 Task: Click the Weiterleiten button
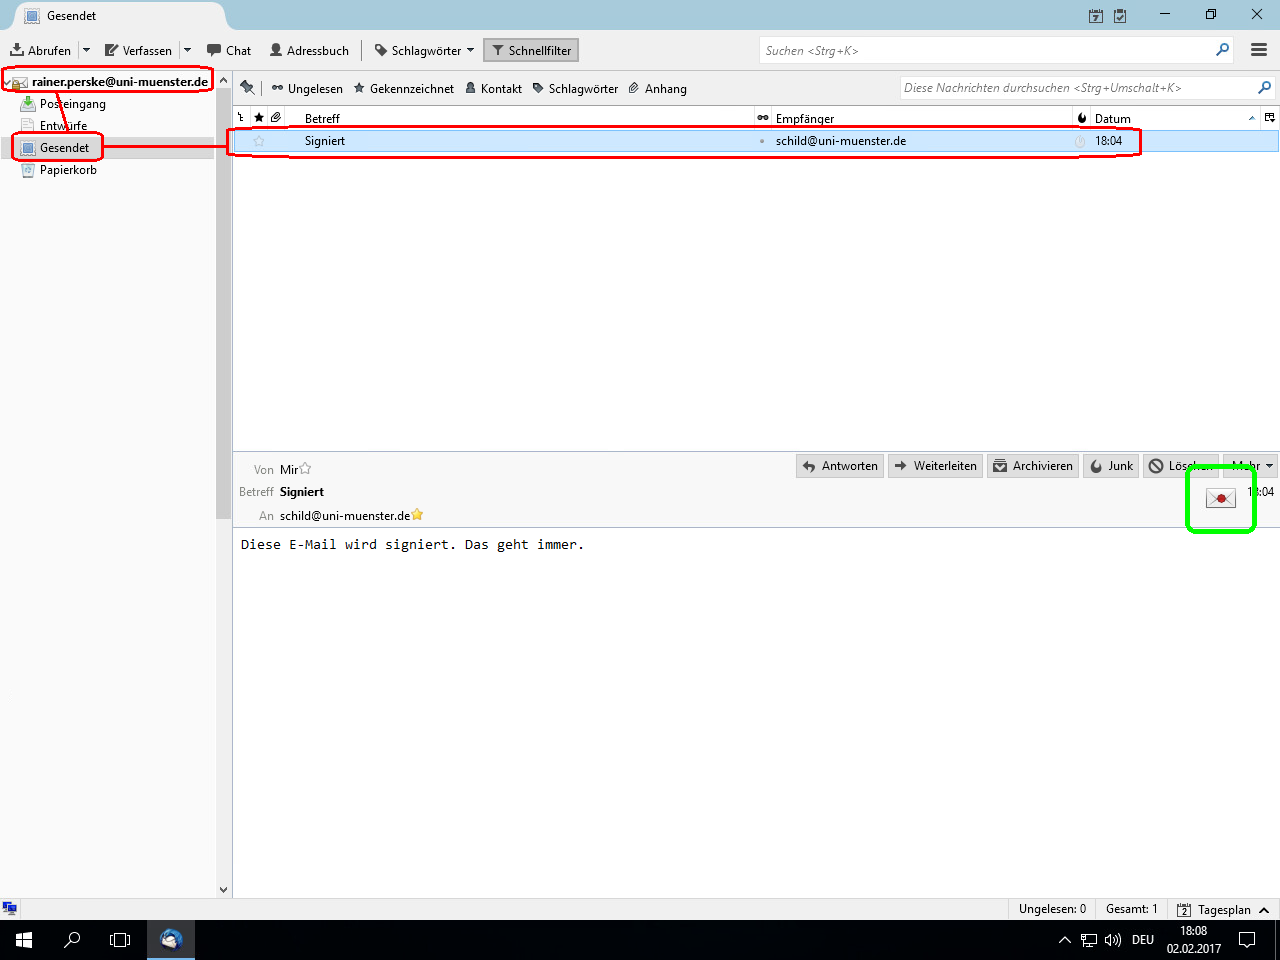click(x=935, y=466)
